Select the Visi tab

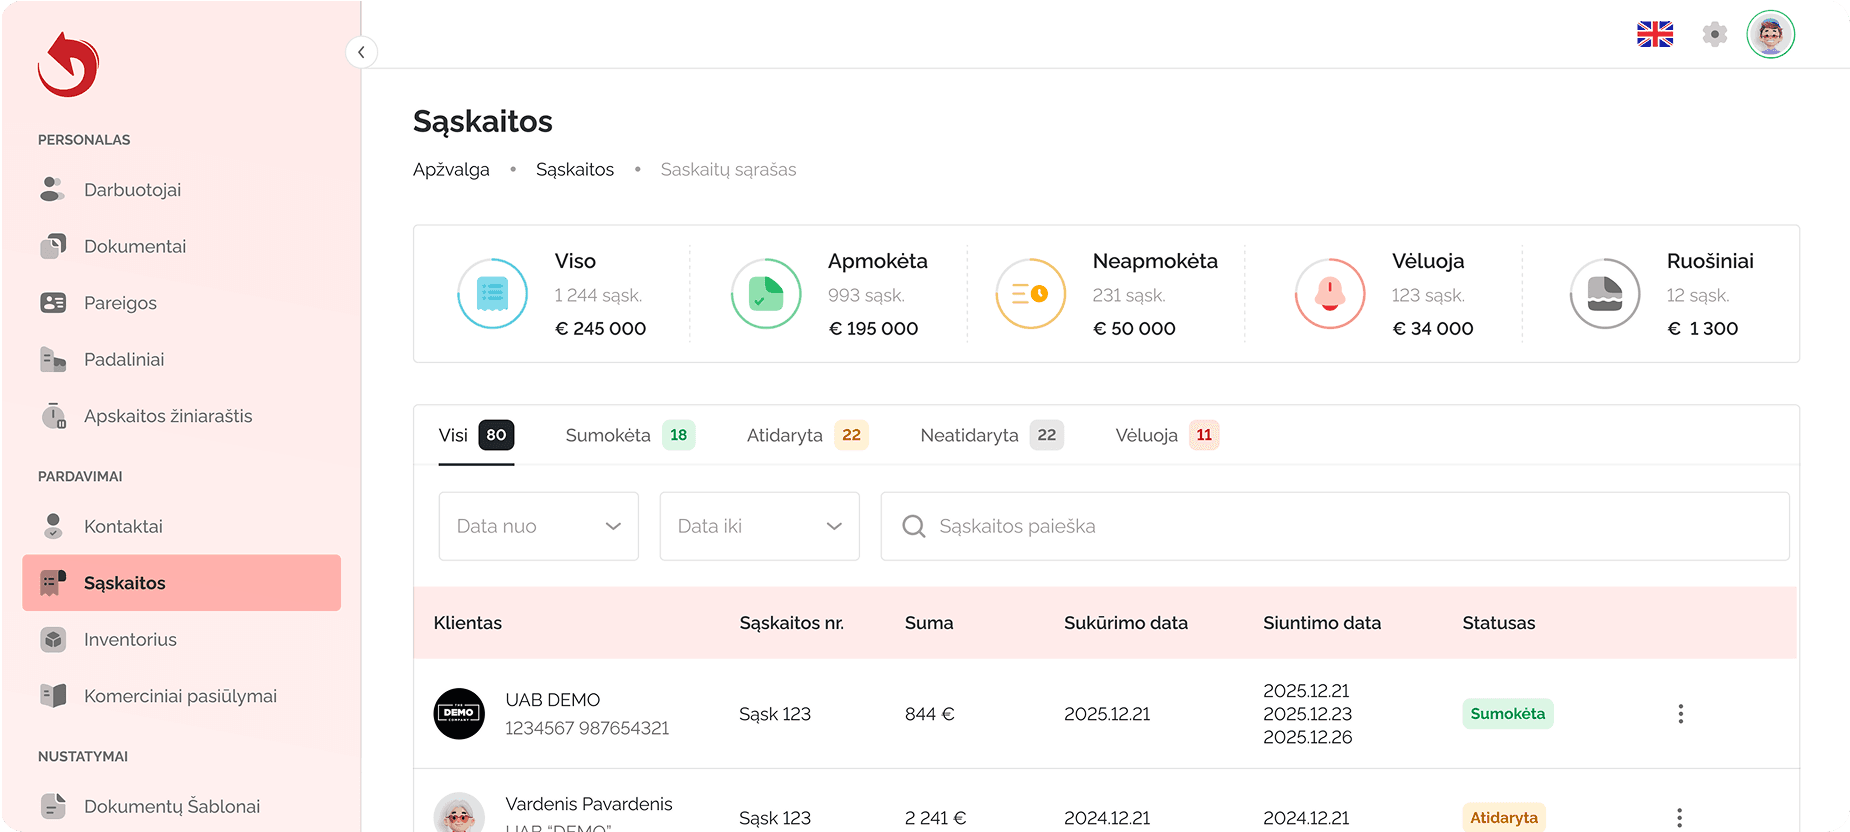476,435
